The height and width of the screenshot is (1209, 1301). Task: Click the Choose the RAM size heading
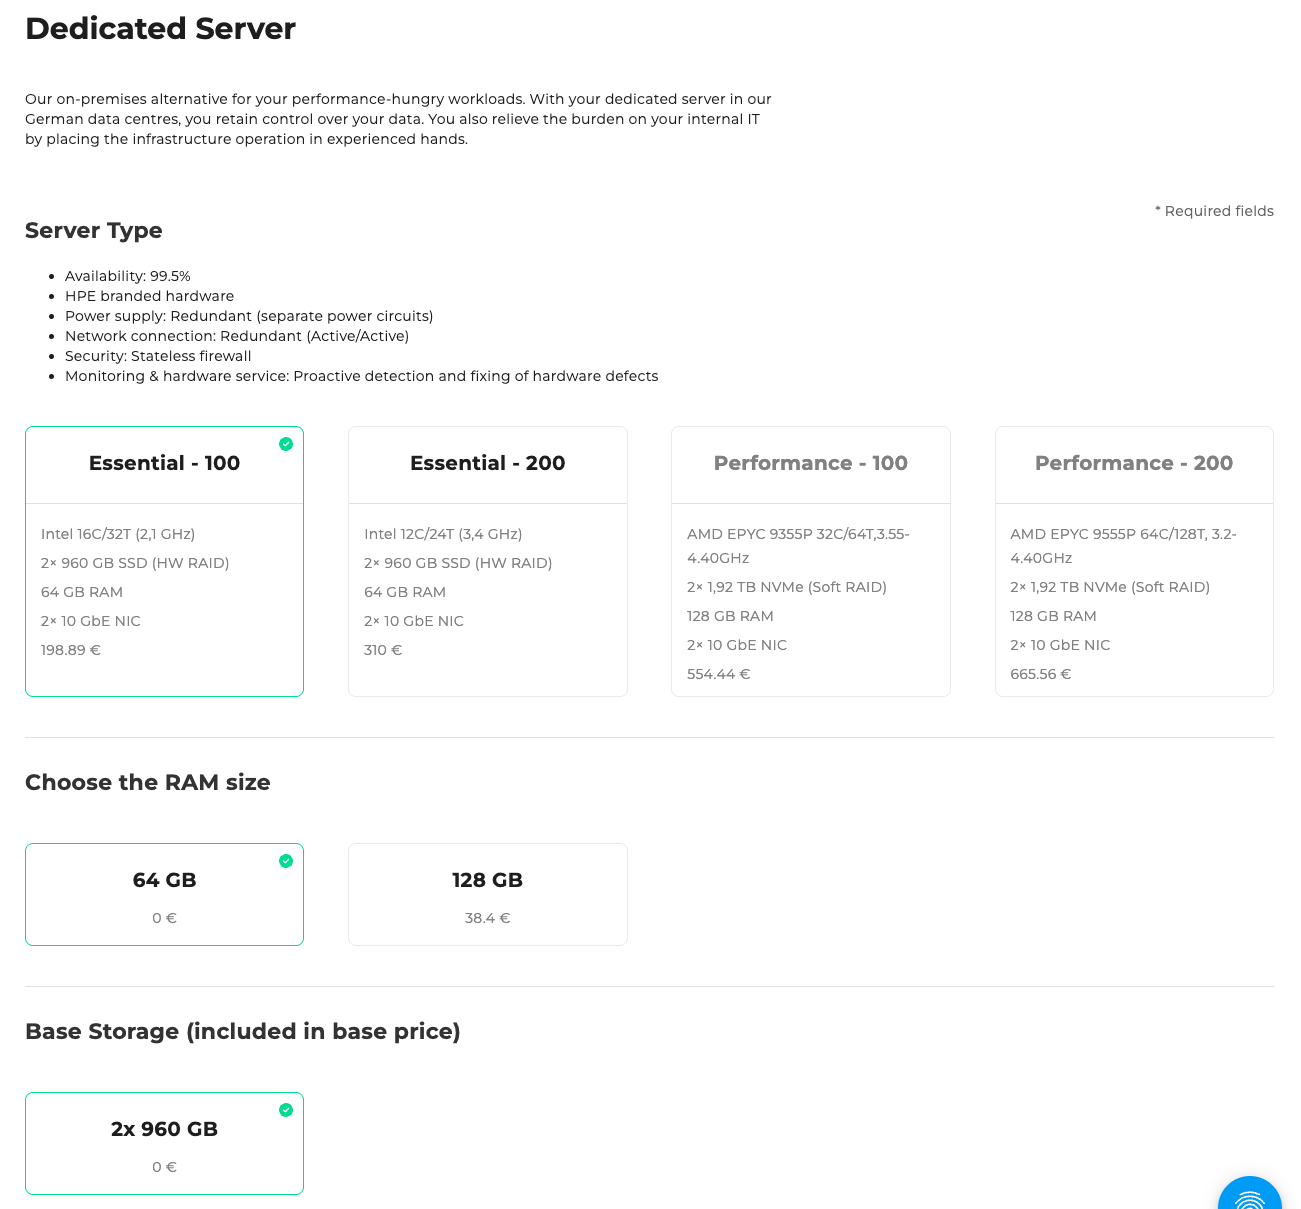(x=147, y=782)
